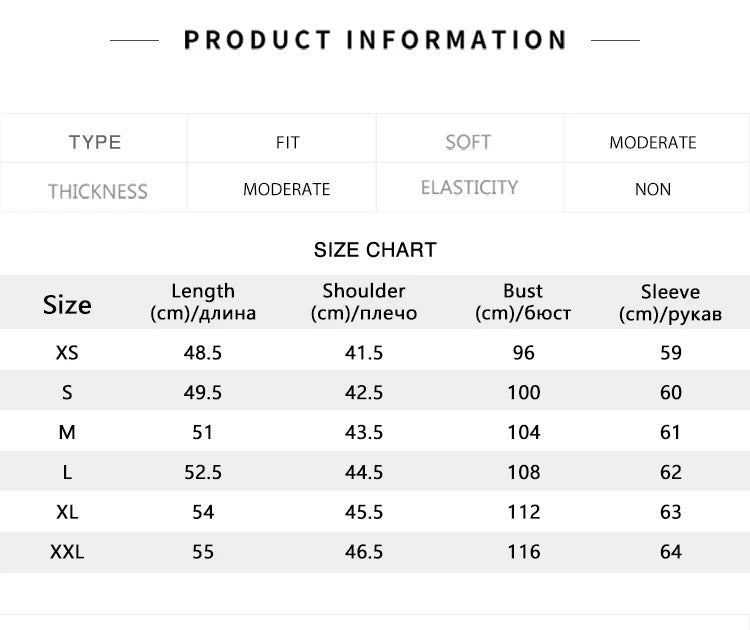This screenshot has width=750, height=630.
Task: Select the M size row label
Action: click(x=67, y=432)
